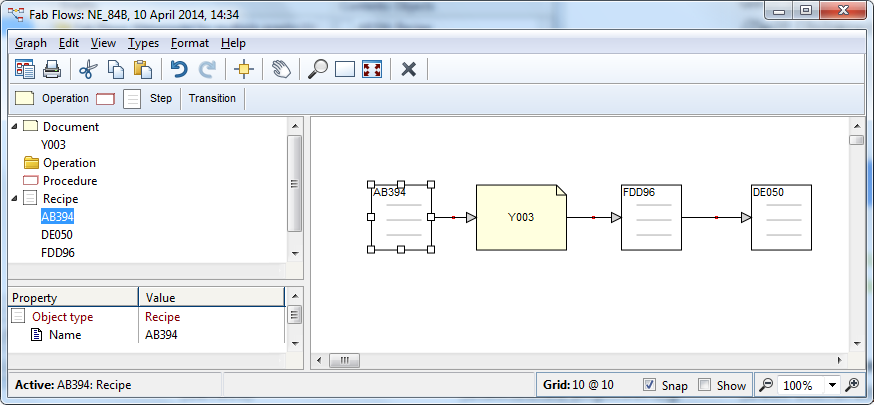874x405 pixels.
Task: Collapse the Document tree node
Action: click(15, 127)
